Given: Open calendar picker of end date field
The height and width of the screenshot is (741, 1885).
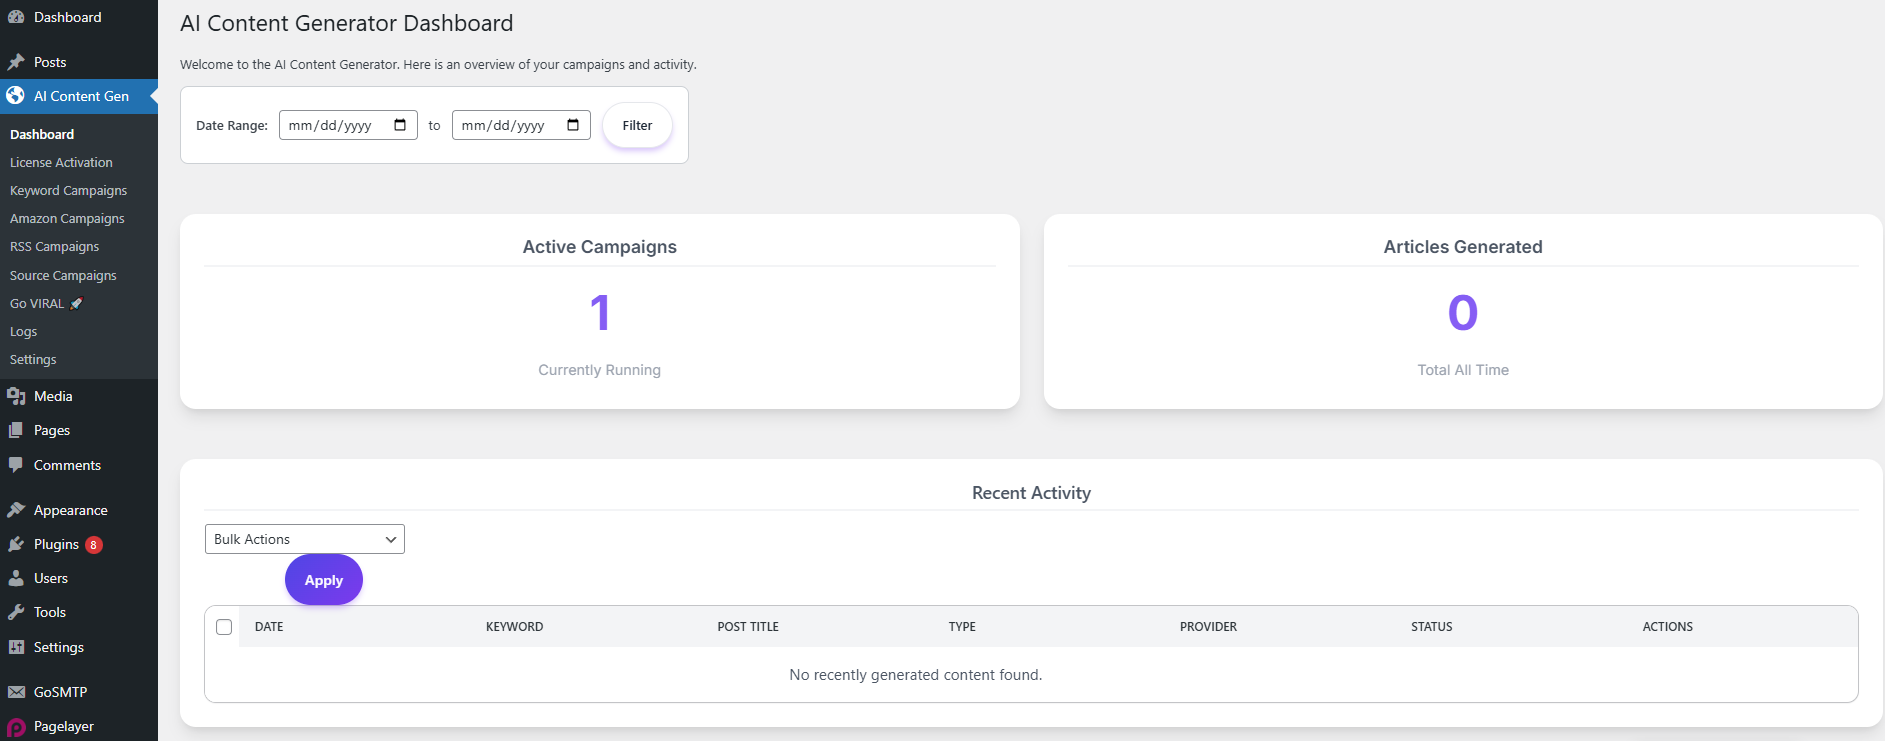Looking at the screenshot, I should [x=573, y=125].
